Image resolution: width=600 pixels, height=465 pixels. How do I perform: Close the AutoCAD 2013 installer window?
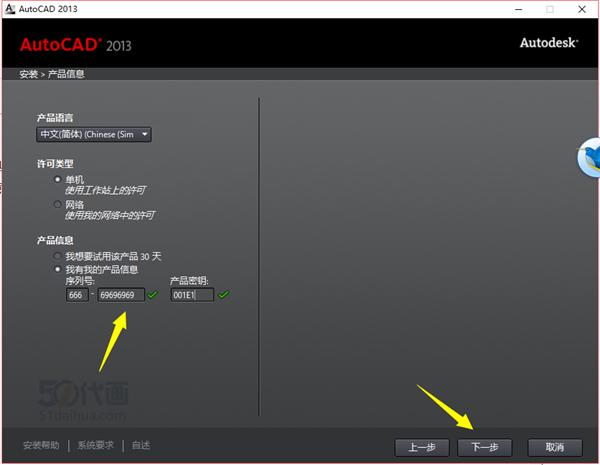point(582,9)
